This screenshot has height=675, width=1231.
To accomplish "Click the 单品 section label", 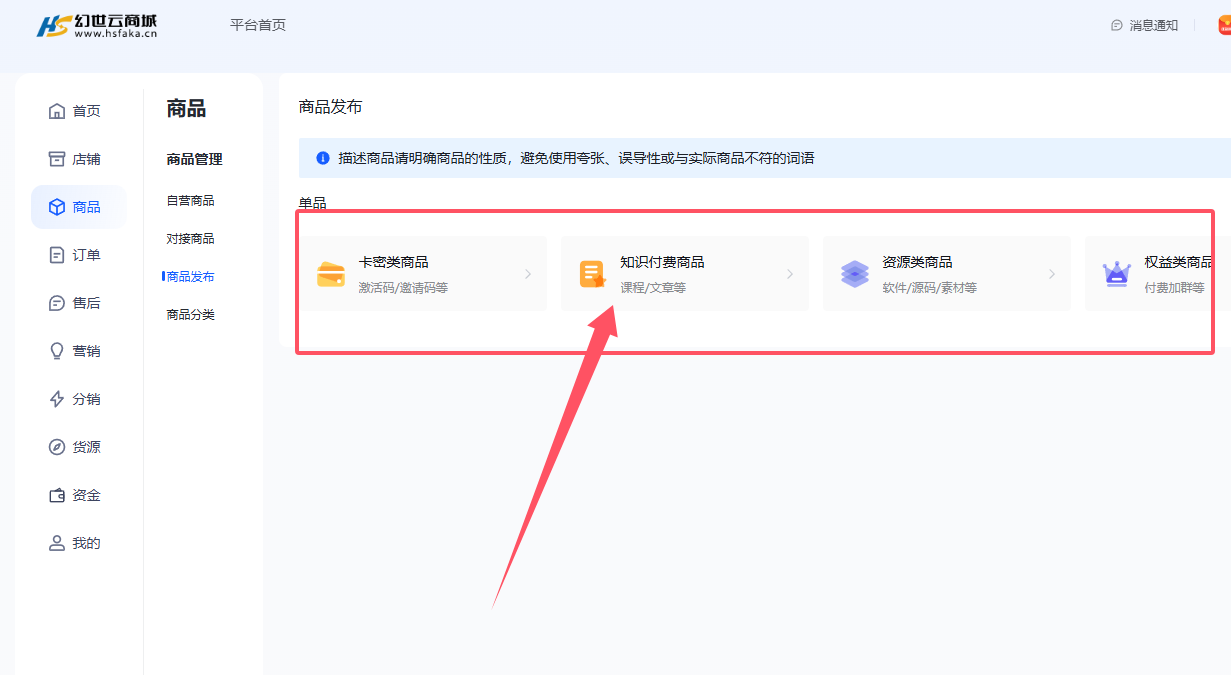I will [313, 204].
